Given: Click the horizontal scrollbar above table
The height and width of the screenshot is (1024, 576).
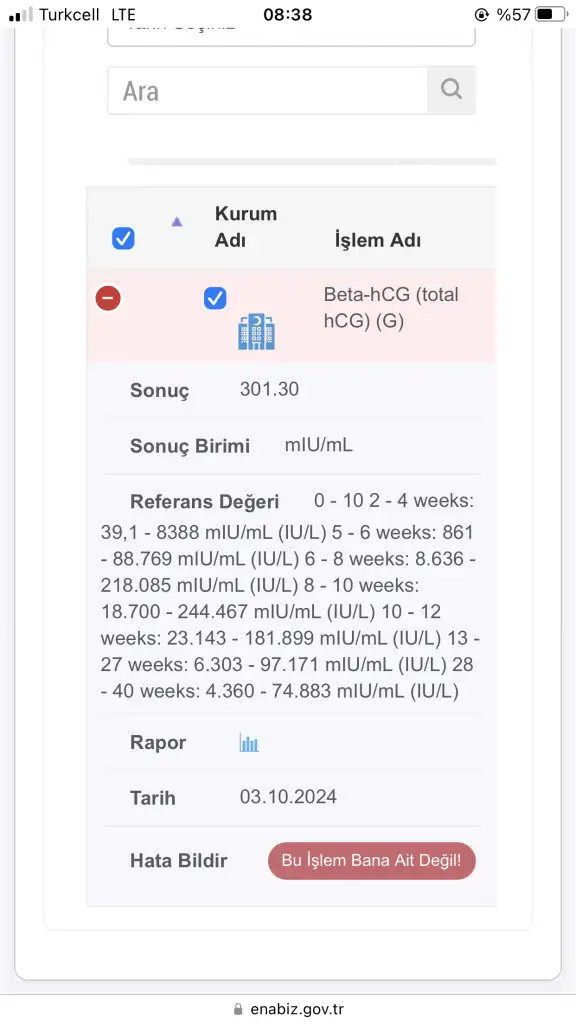Looking at the screenshot, I should [312, 161].
